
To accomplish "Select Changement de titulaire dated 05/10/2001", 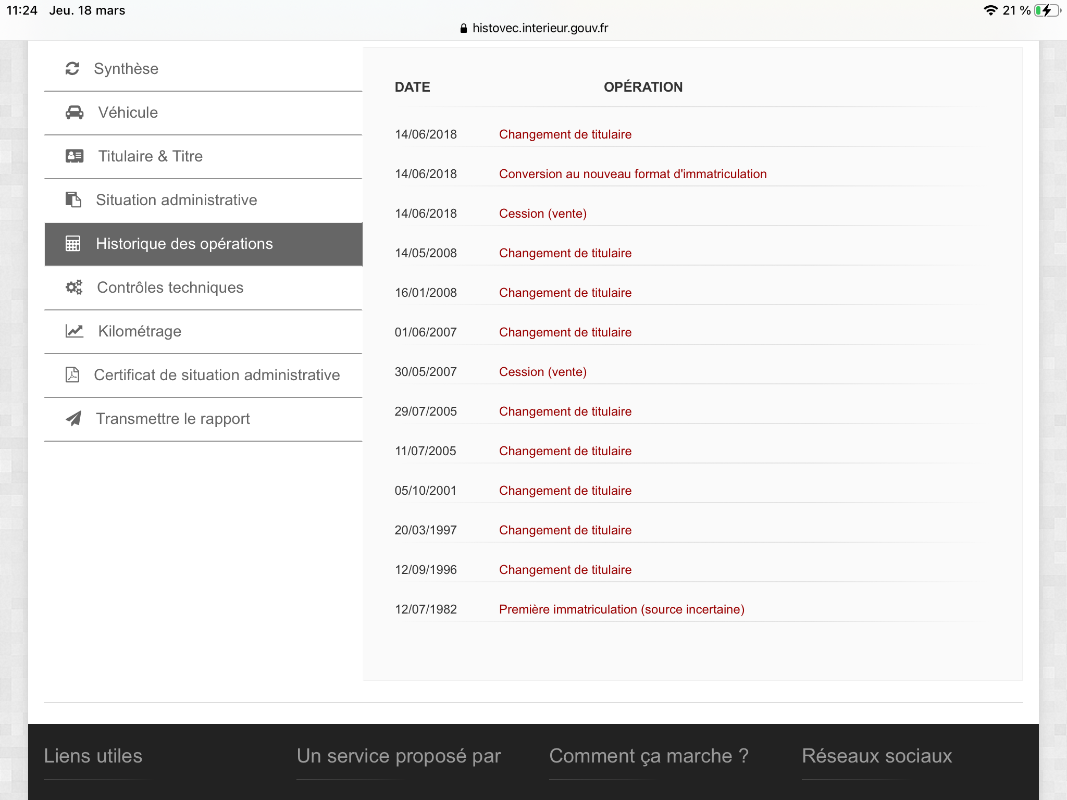I will pyautogui.click(x=565, y=491).
